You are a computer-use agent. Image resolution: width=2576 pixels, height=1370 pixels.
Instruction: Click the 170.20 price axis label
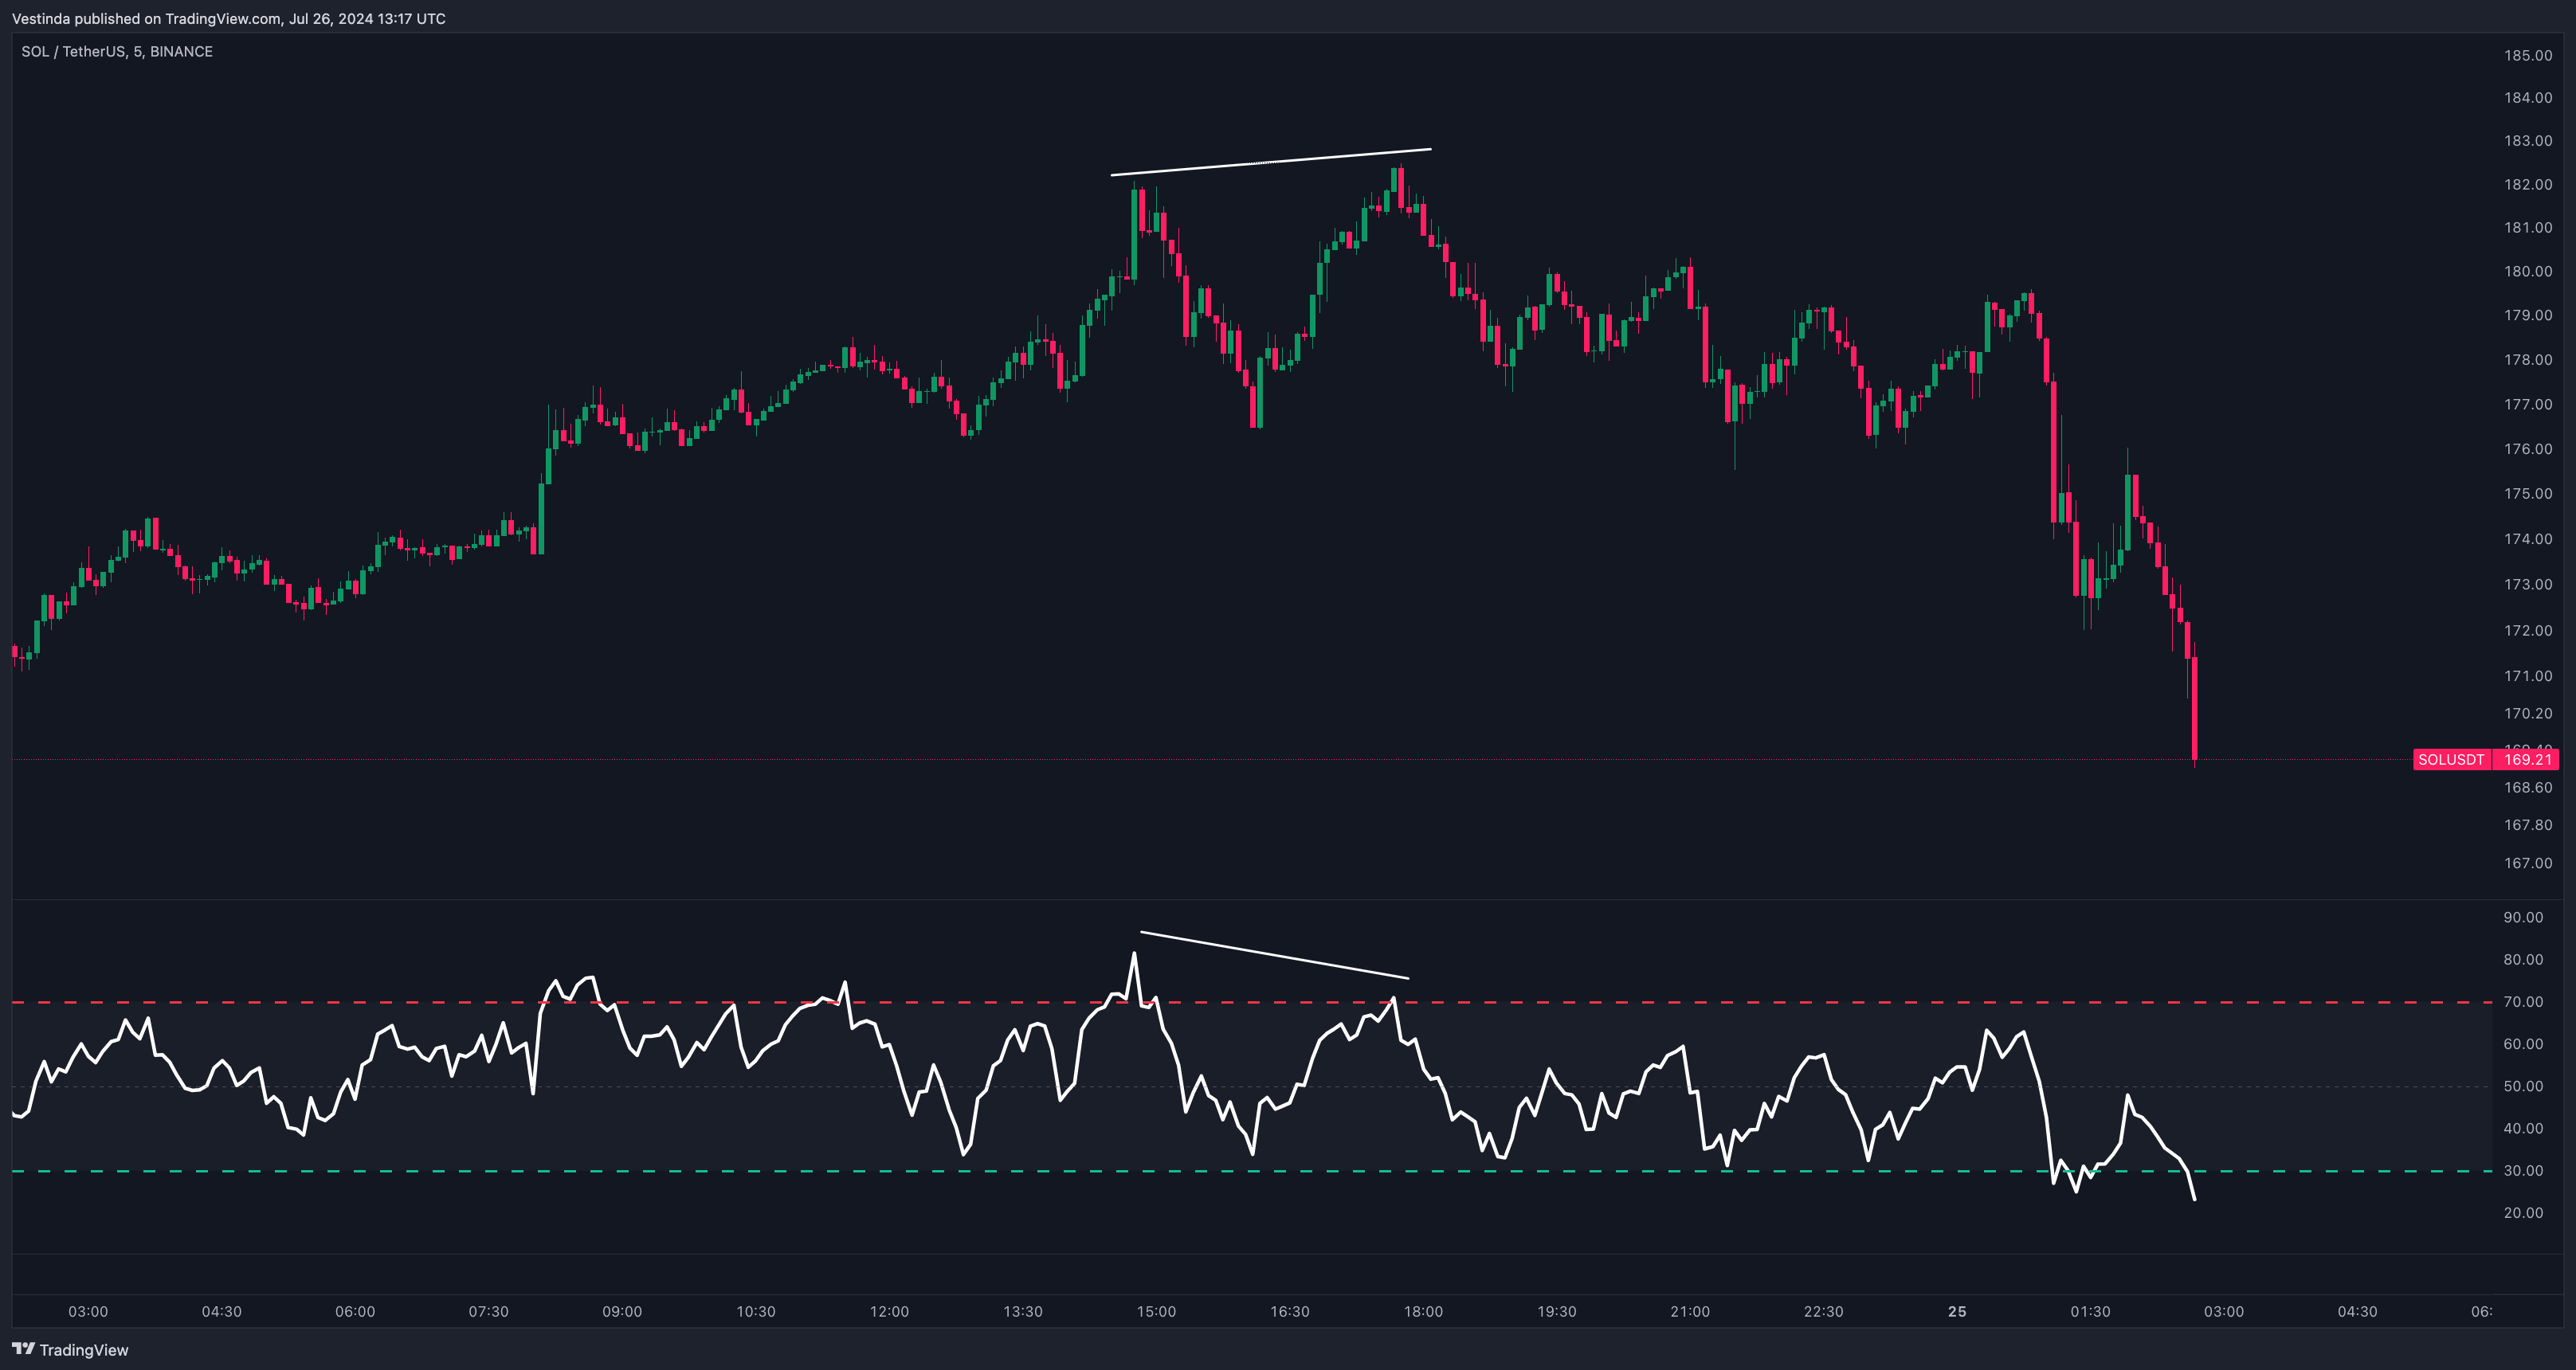[x=2528, y=714]
